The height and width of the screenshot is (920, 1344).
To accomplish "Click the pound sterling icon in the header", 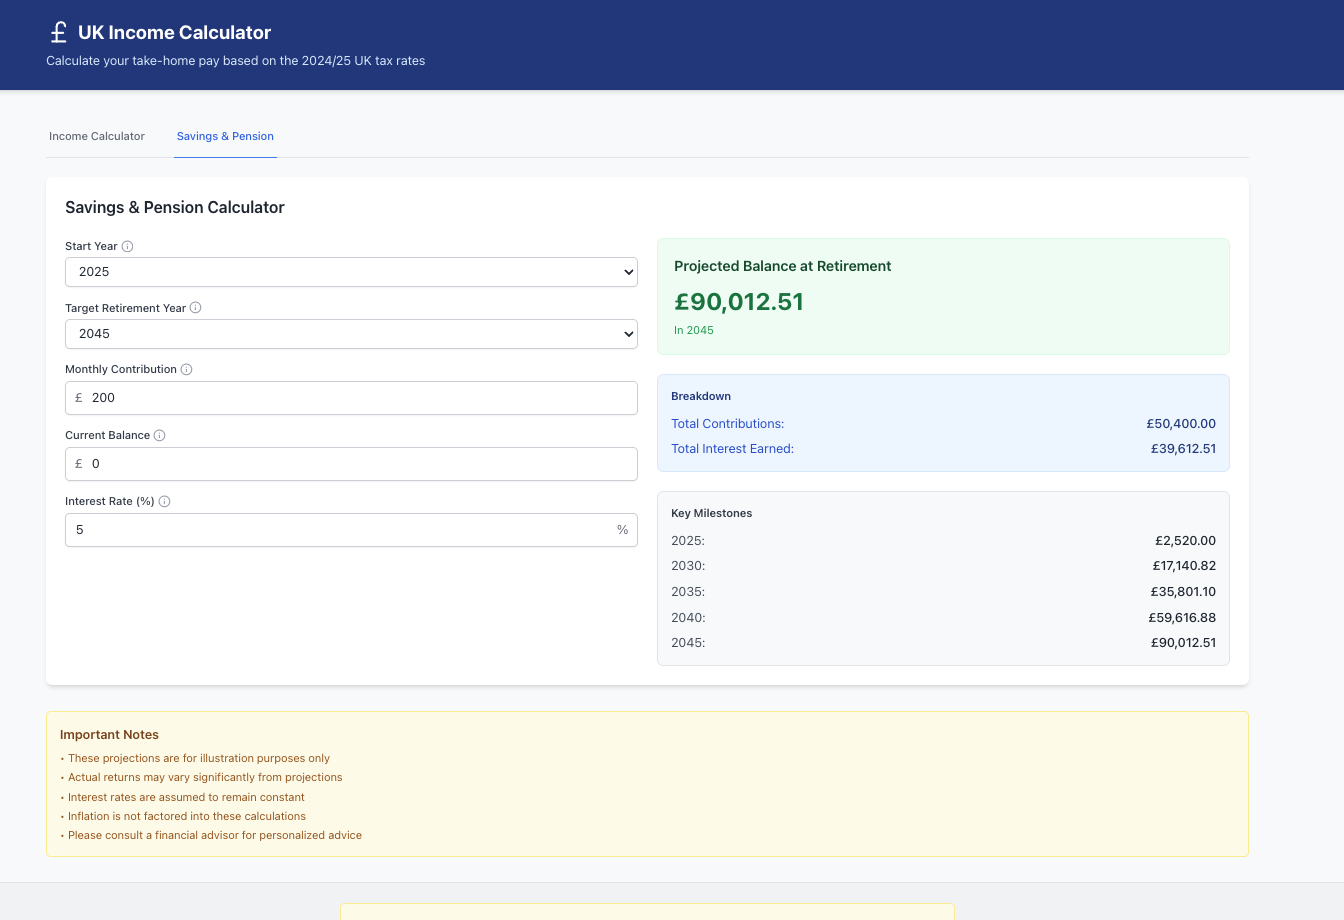I will tap(57, 31).
